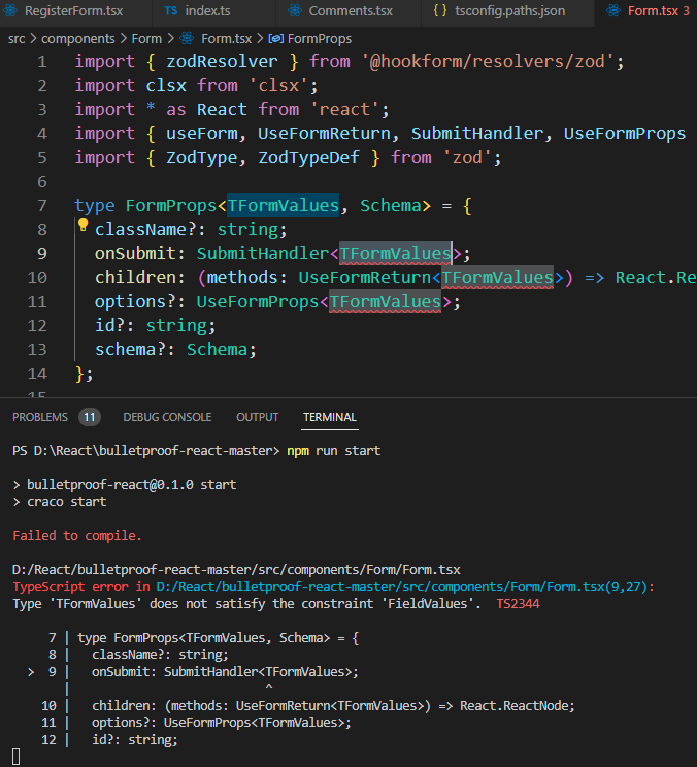Click the 'npm run start' command in terminal
Screen dimensions: 697x767
[334, 451]
